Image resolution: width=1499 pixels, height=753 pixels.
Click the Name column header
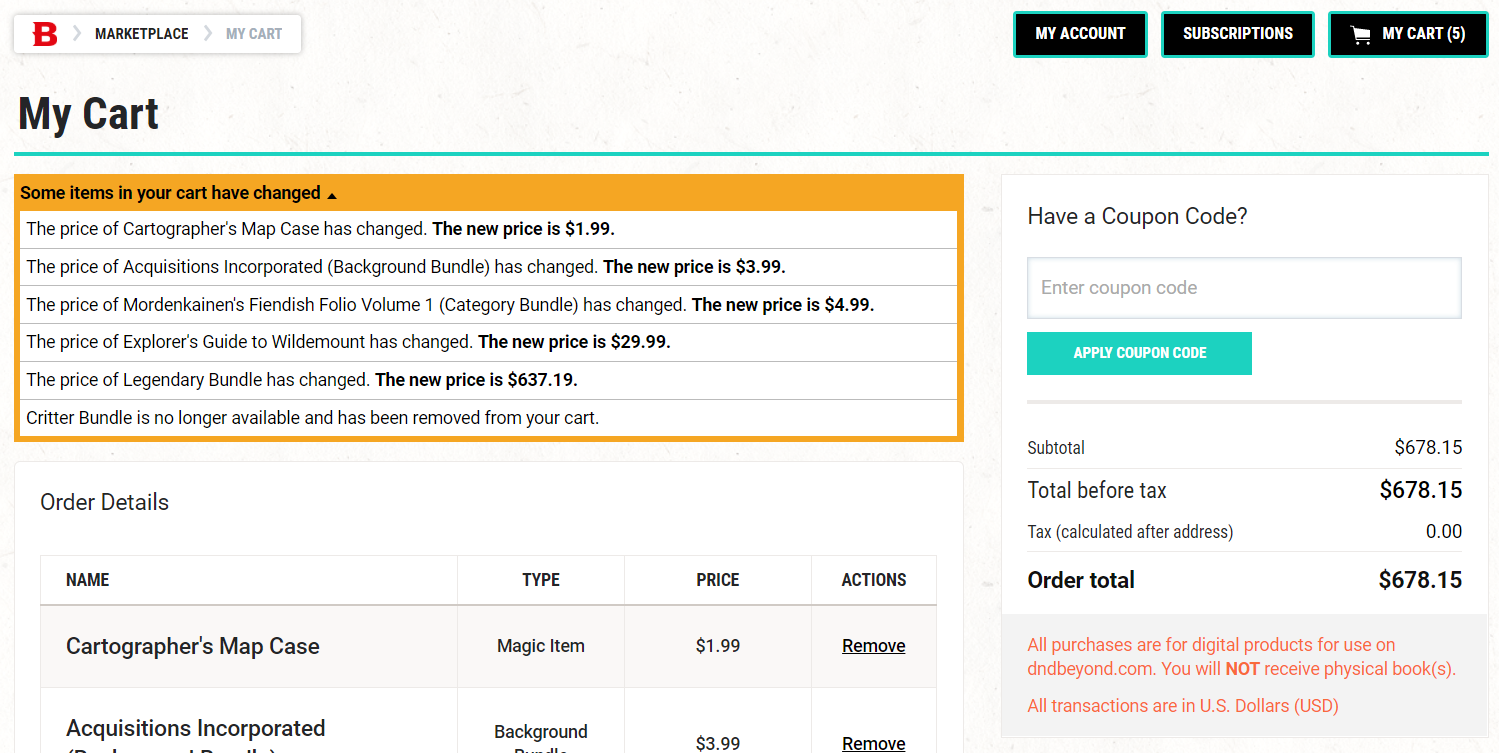[88, 580]
